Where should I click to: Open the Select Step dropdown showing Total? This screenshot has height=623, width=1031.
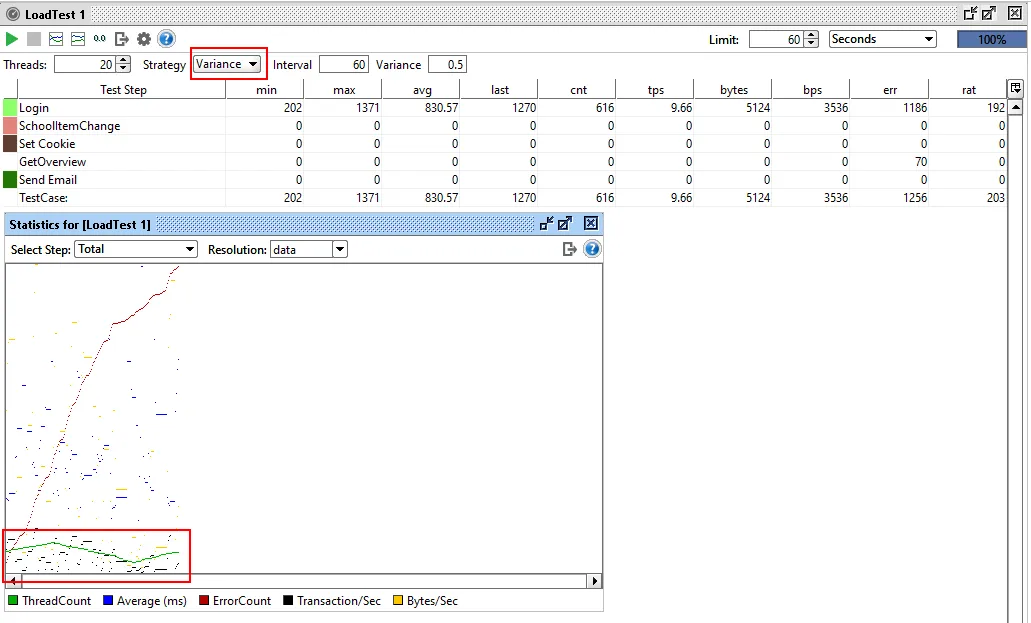click(136, 249)
